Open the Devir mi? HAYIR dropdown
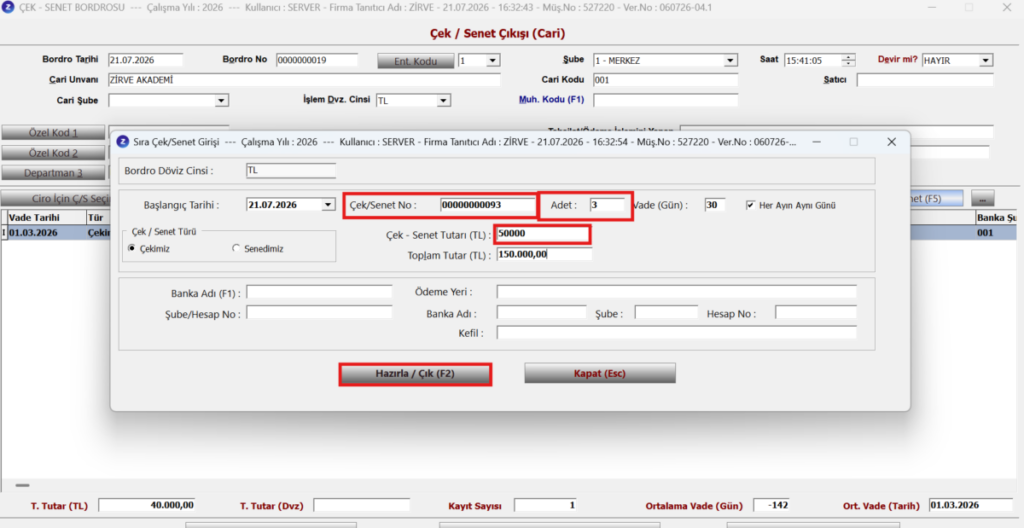Image resolution: width=1024 pixels, height=528 pixels. click(x=985, y=61)
